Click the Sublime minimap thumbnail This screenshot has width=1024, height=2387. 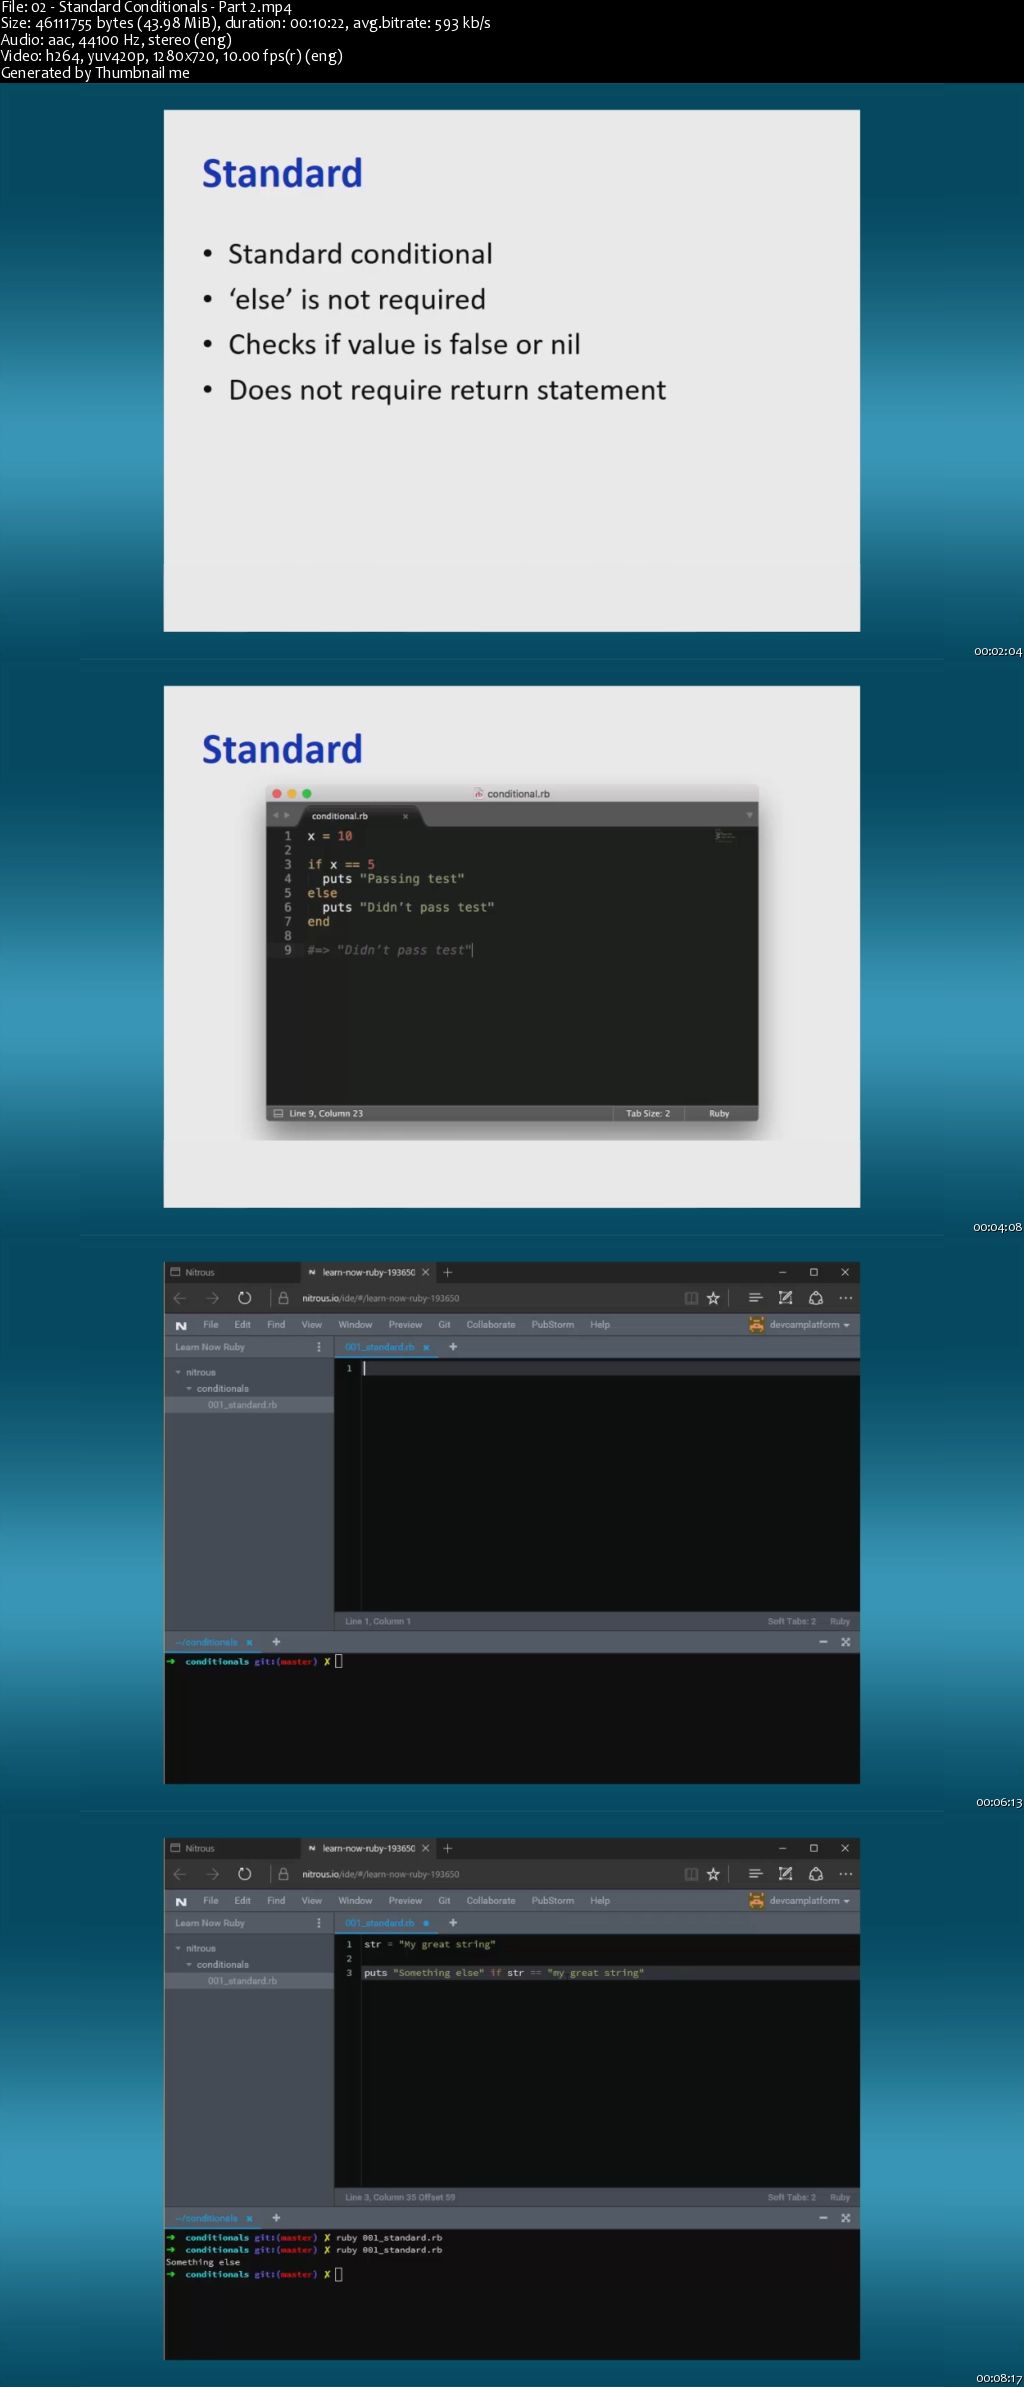click(x=725, y=836)
